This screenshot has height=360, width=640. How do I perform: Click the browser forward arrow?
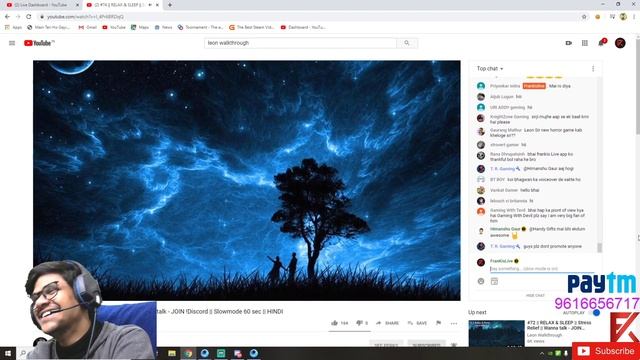[x=18, y=17]
